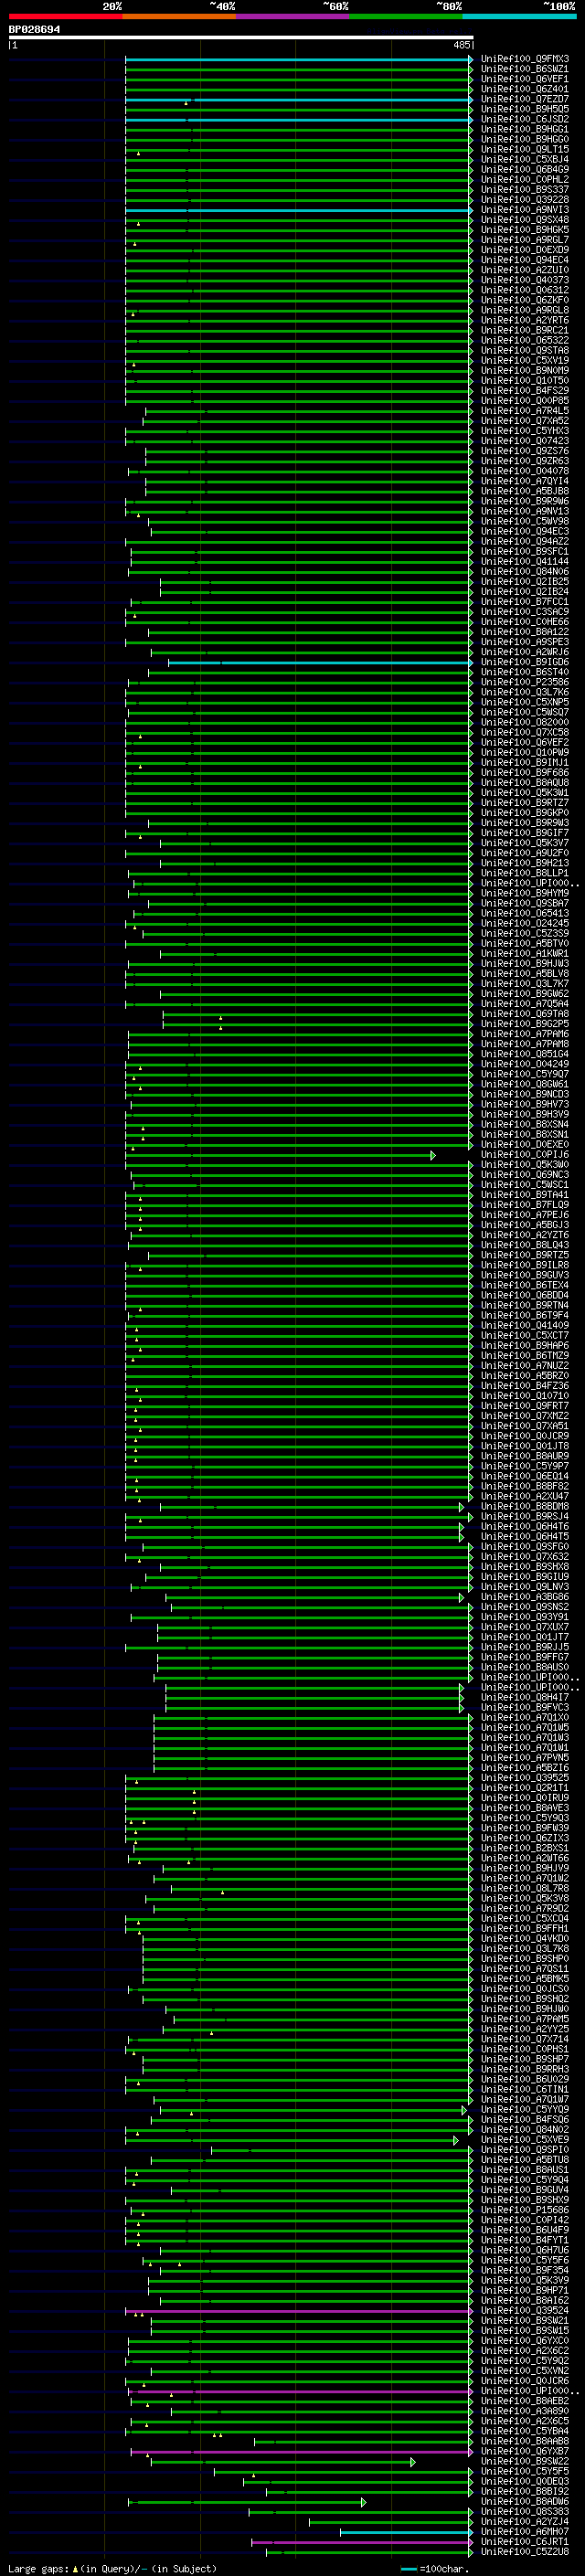Open hit UniRef100_C6JSD2
This screenshot has height=2576, width=585.
click(525, 119)
